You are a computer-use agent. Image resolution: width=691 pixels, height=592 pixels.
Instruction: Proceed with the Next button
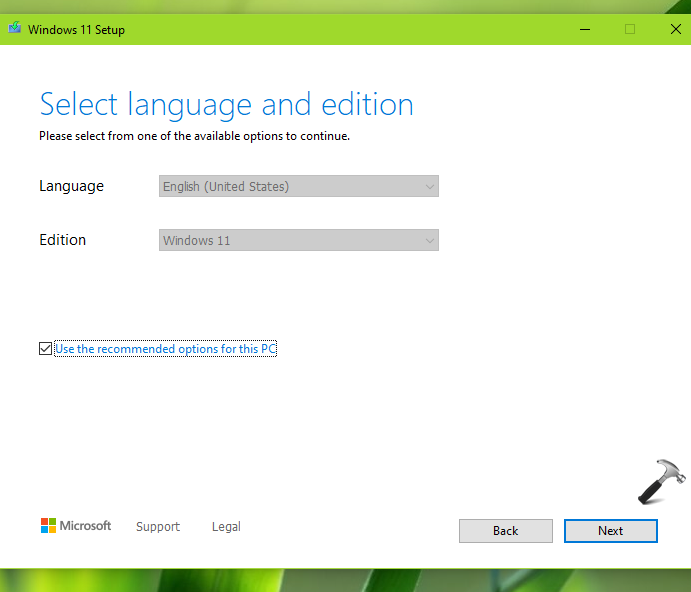tap(610, 531)
